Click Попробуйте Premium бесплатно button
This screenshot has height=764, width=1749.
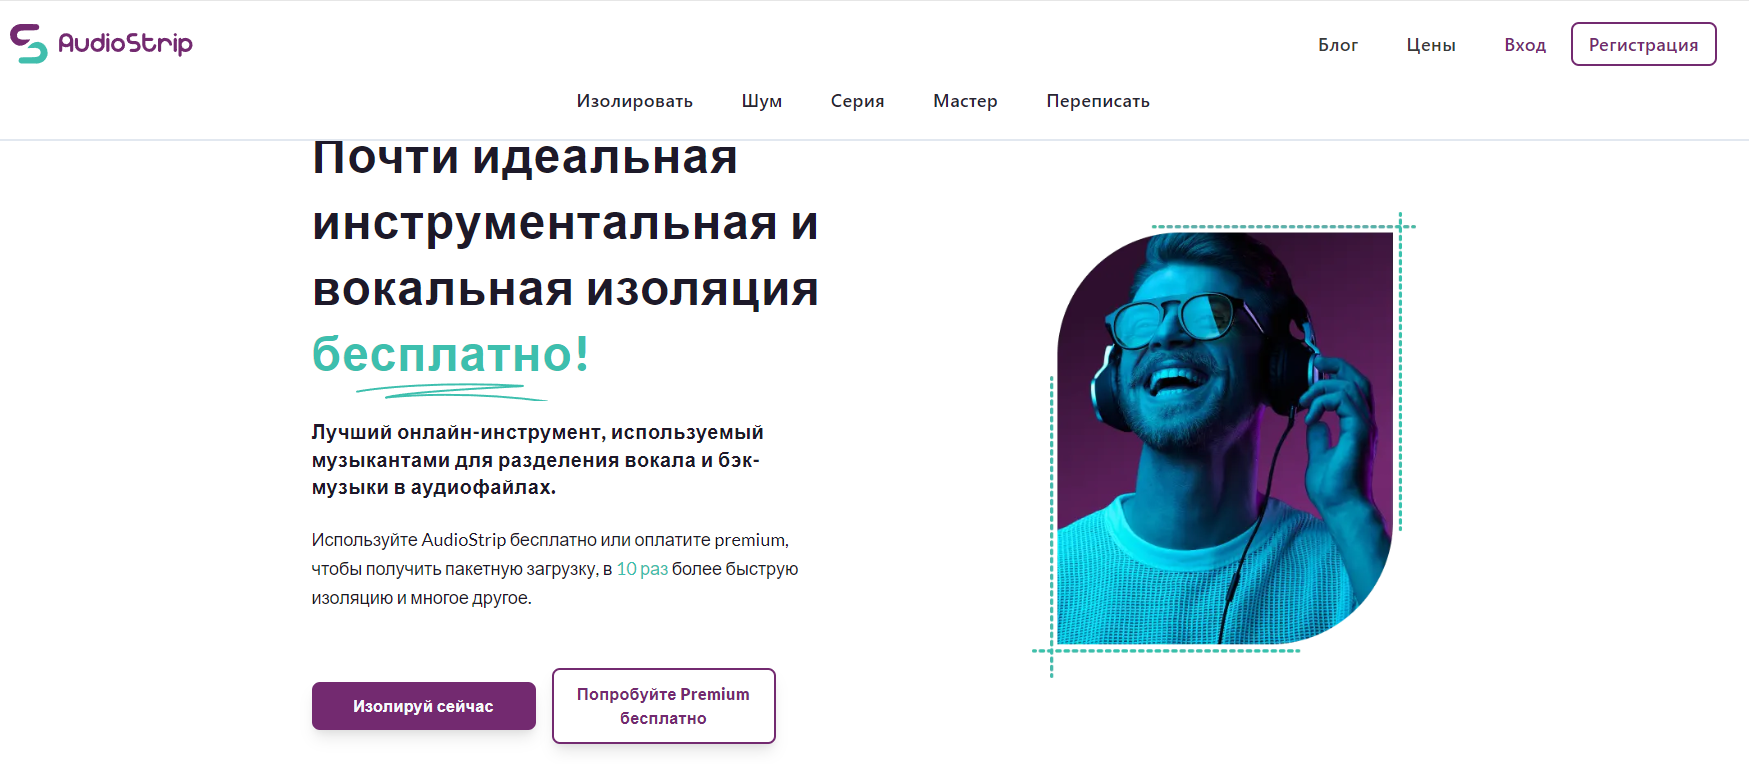point(664,706)
